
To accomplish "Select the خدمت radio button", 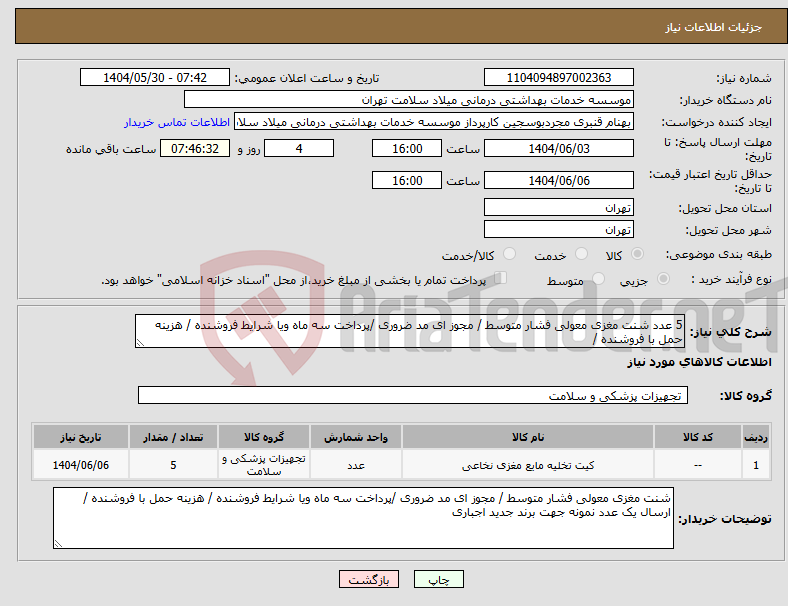I will point(581,254).
